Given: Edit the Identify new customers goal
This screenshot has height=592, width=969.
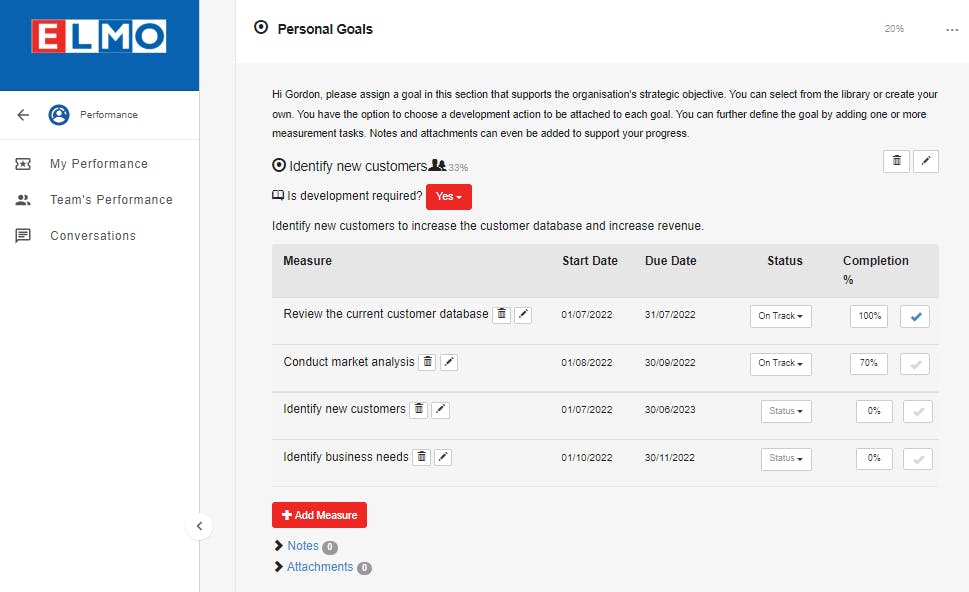Looking at the screenshot, I should (926, 161).
